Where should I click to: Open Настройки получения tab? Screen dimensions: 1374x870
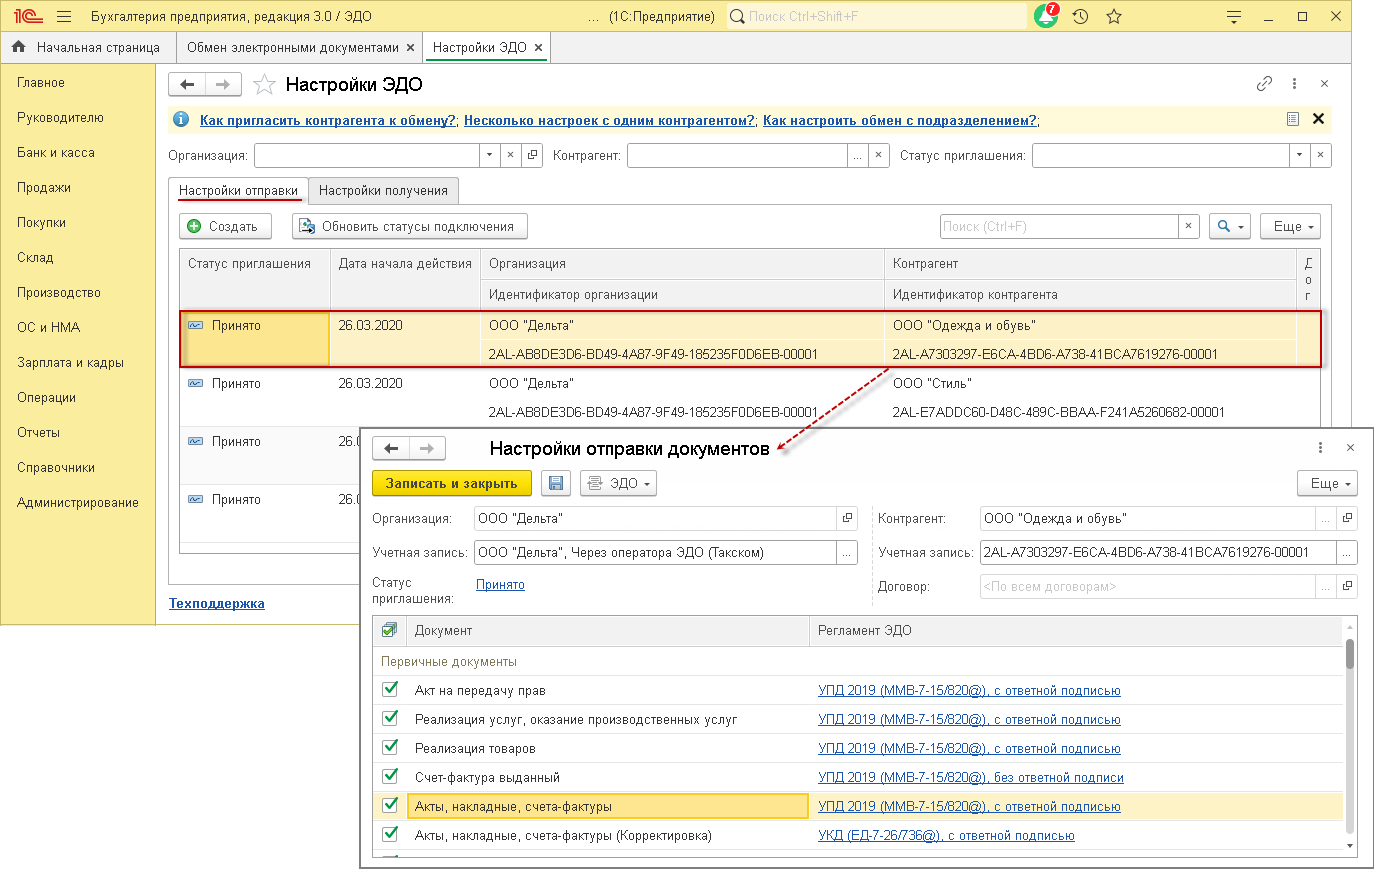383,190
